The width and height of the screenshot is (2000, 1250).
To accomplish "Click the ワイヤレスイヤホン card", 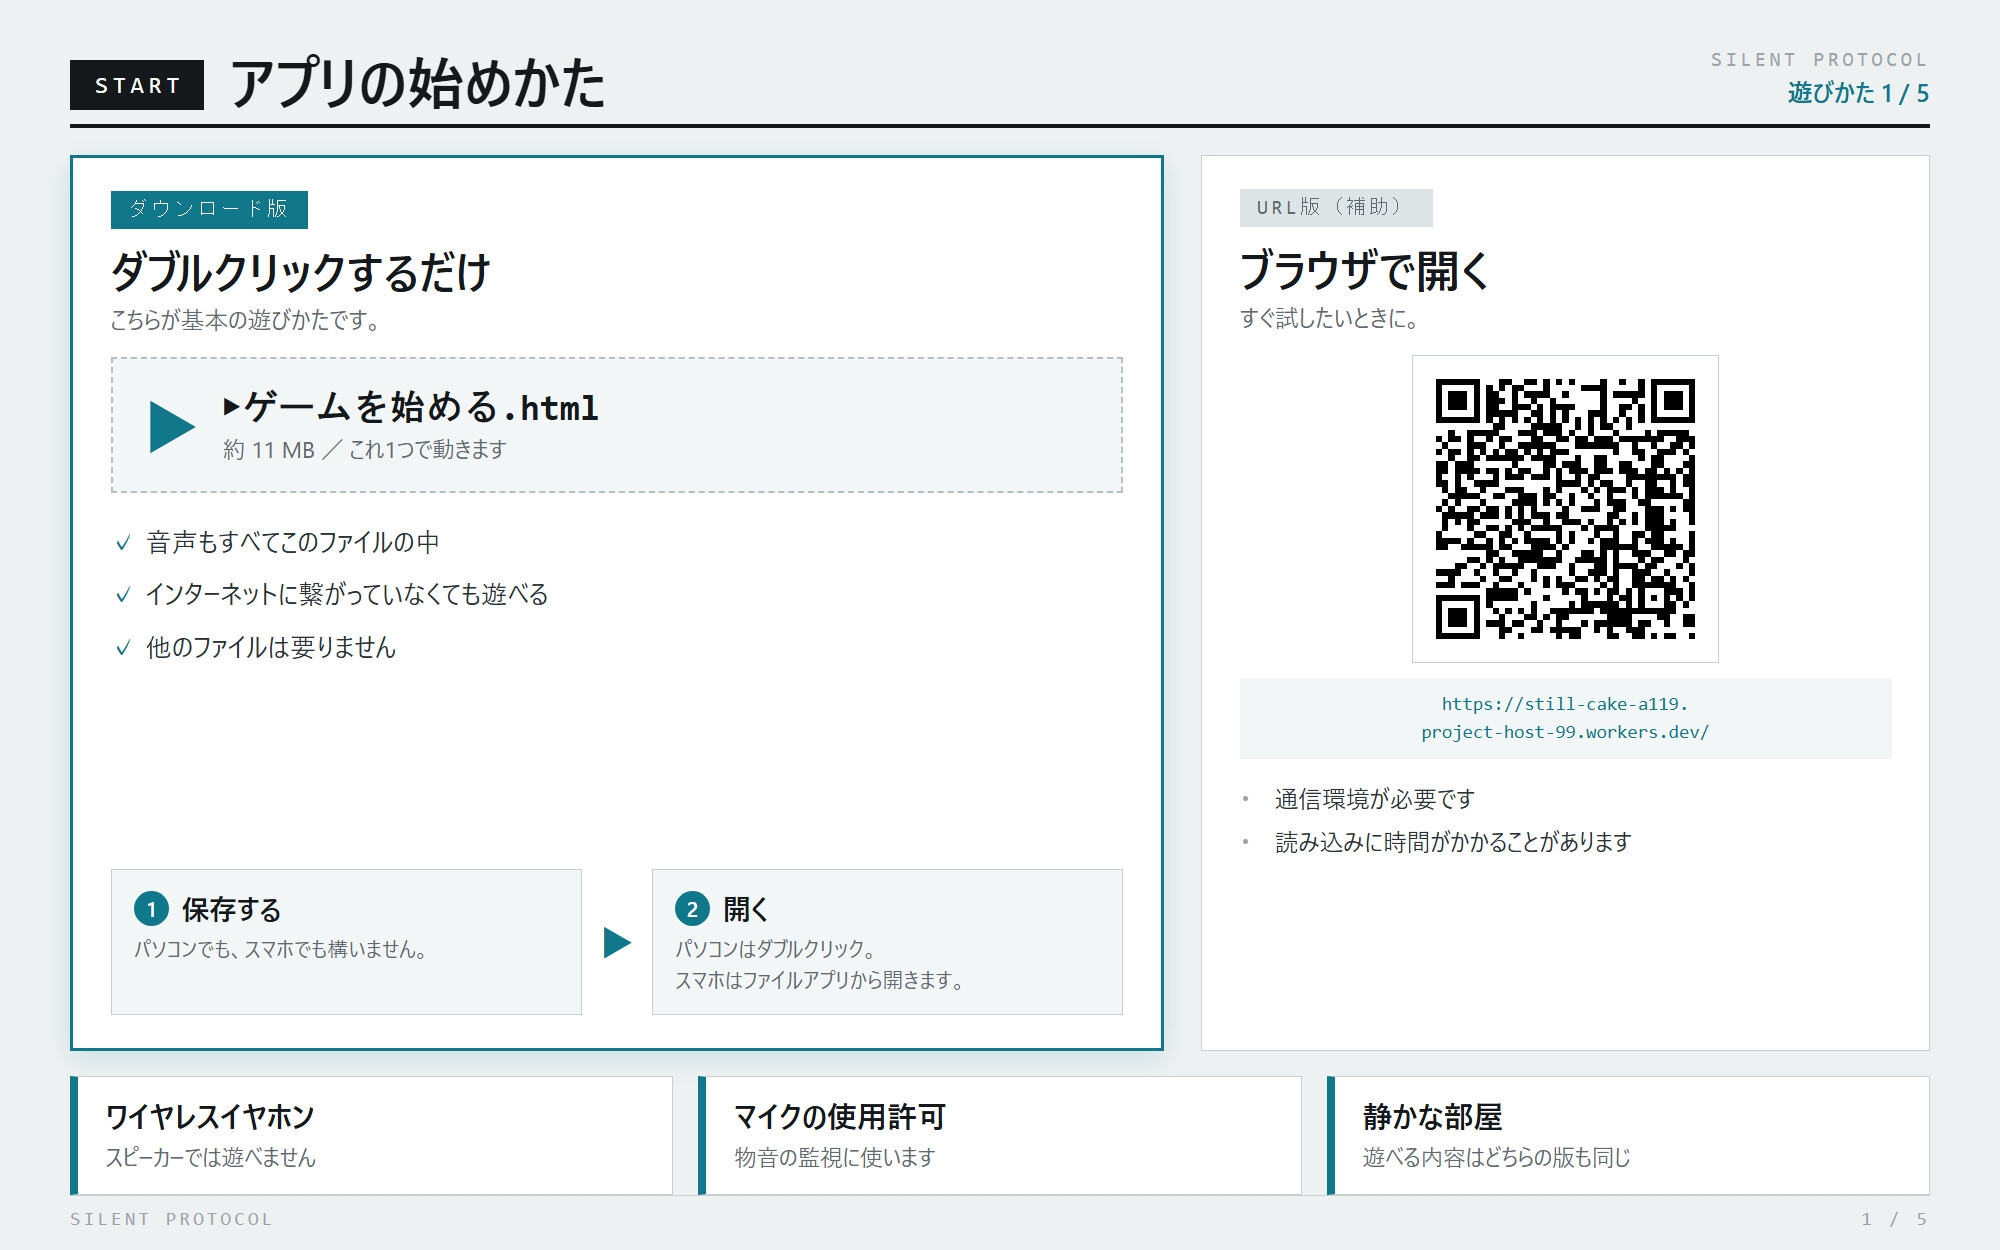I will click(x=371, y=1135).
